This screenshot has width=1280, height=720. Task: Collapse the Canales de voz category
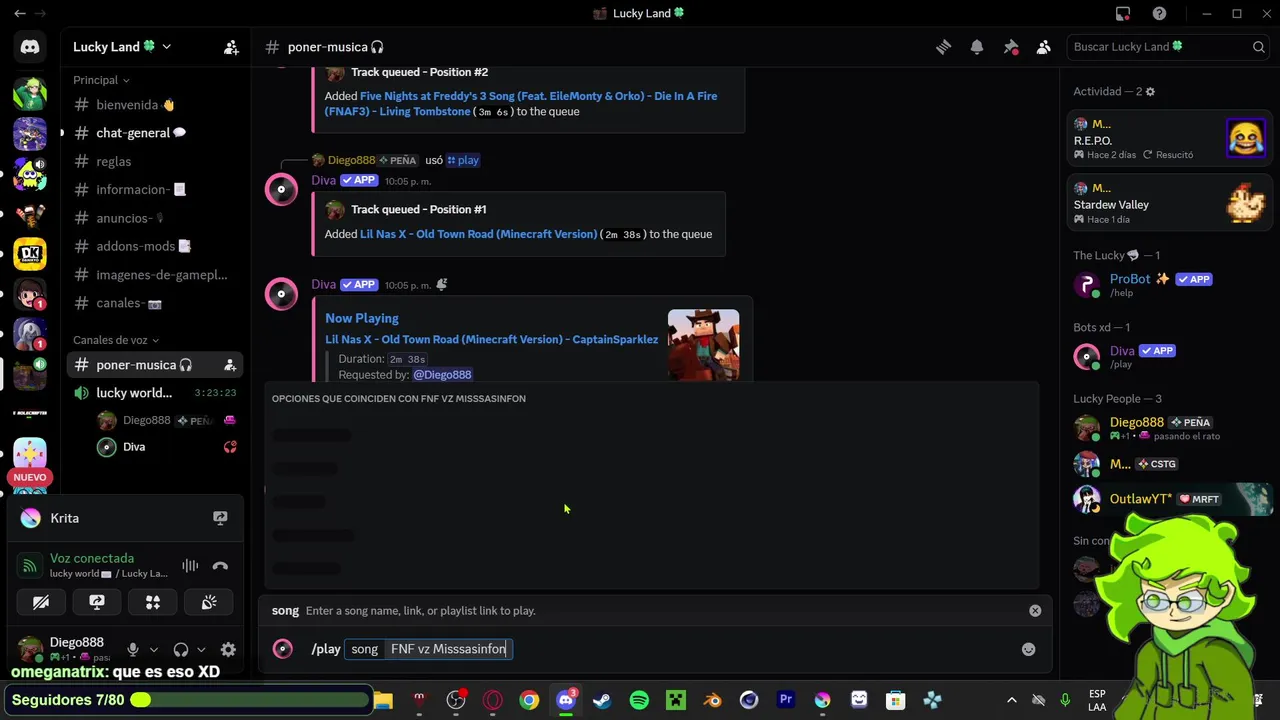tap(115, 340)
